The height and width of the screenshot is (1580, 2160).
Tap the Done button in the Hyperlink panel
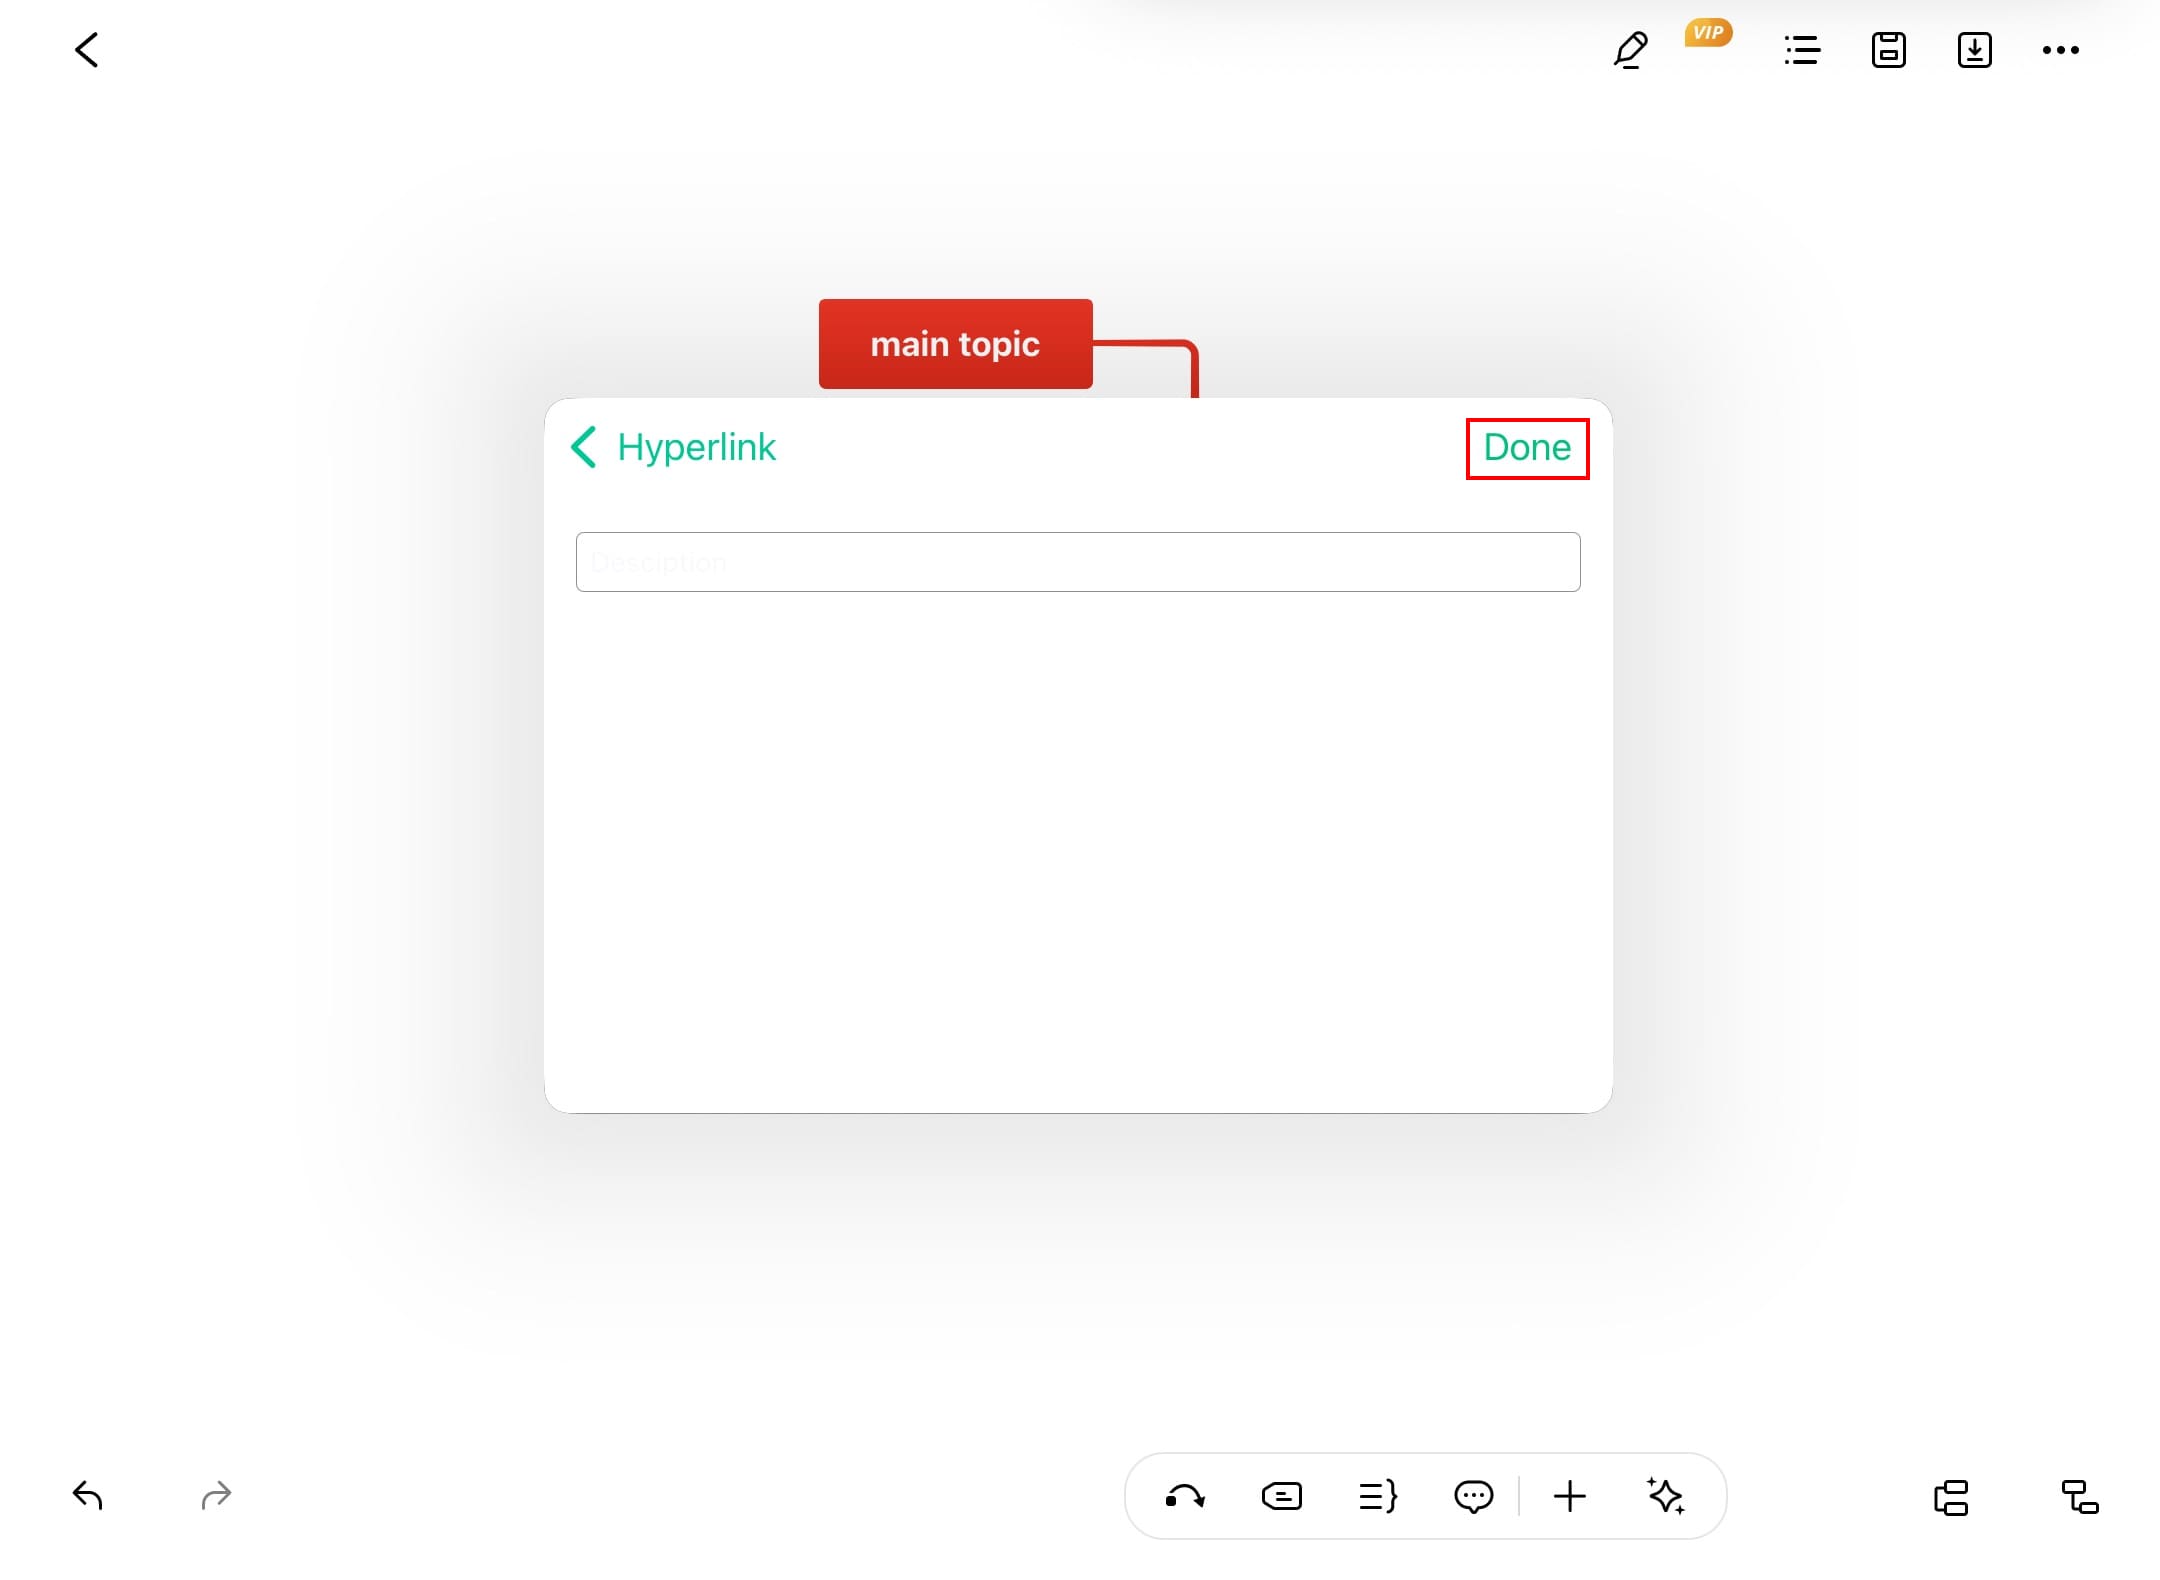(1527, 448)
